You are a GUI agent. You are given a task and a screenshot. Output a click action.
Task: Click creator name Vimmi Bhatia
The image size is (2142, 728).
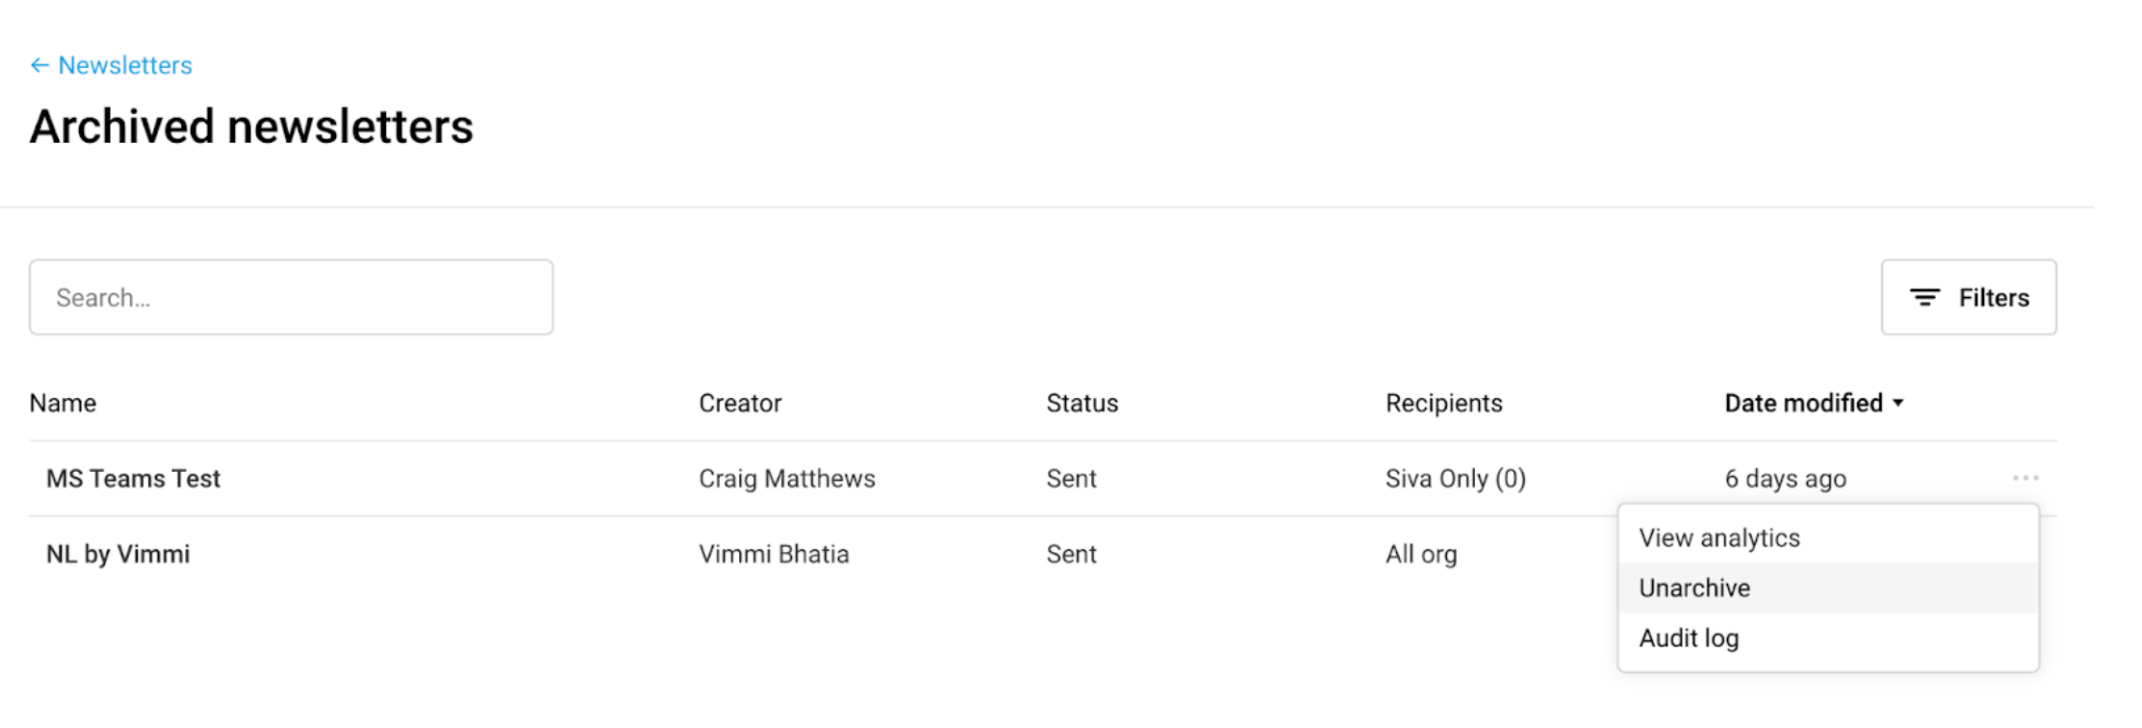(773, 555)
